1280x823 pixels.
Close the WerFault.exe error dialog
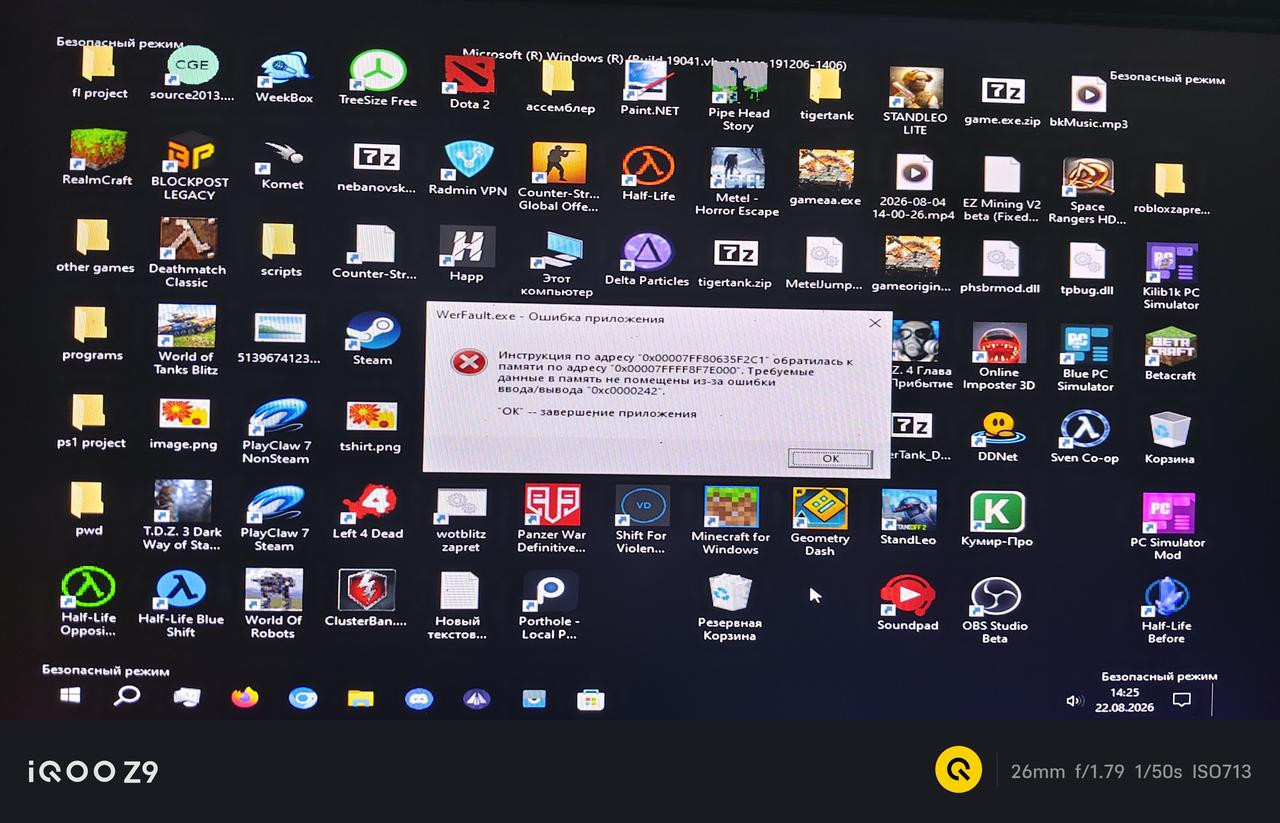[875, 322]
